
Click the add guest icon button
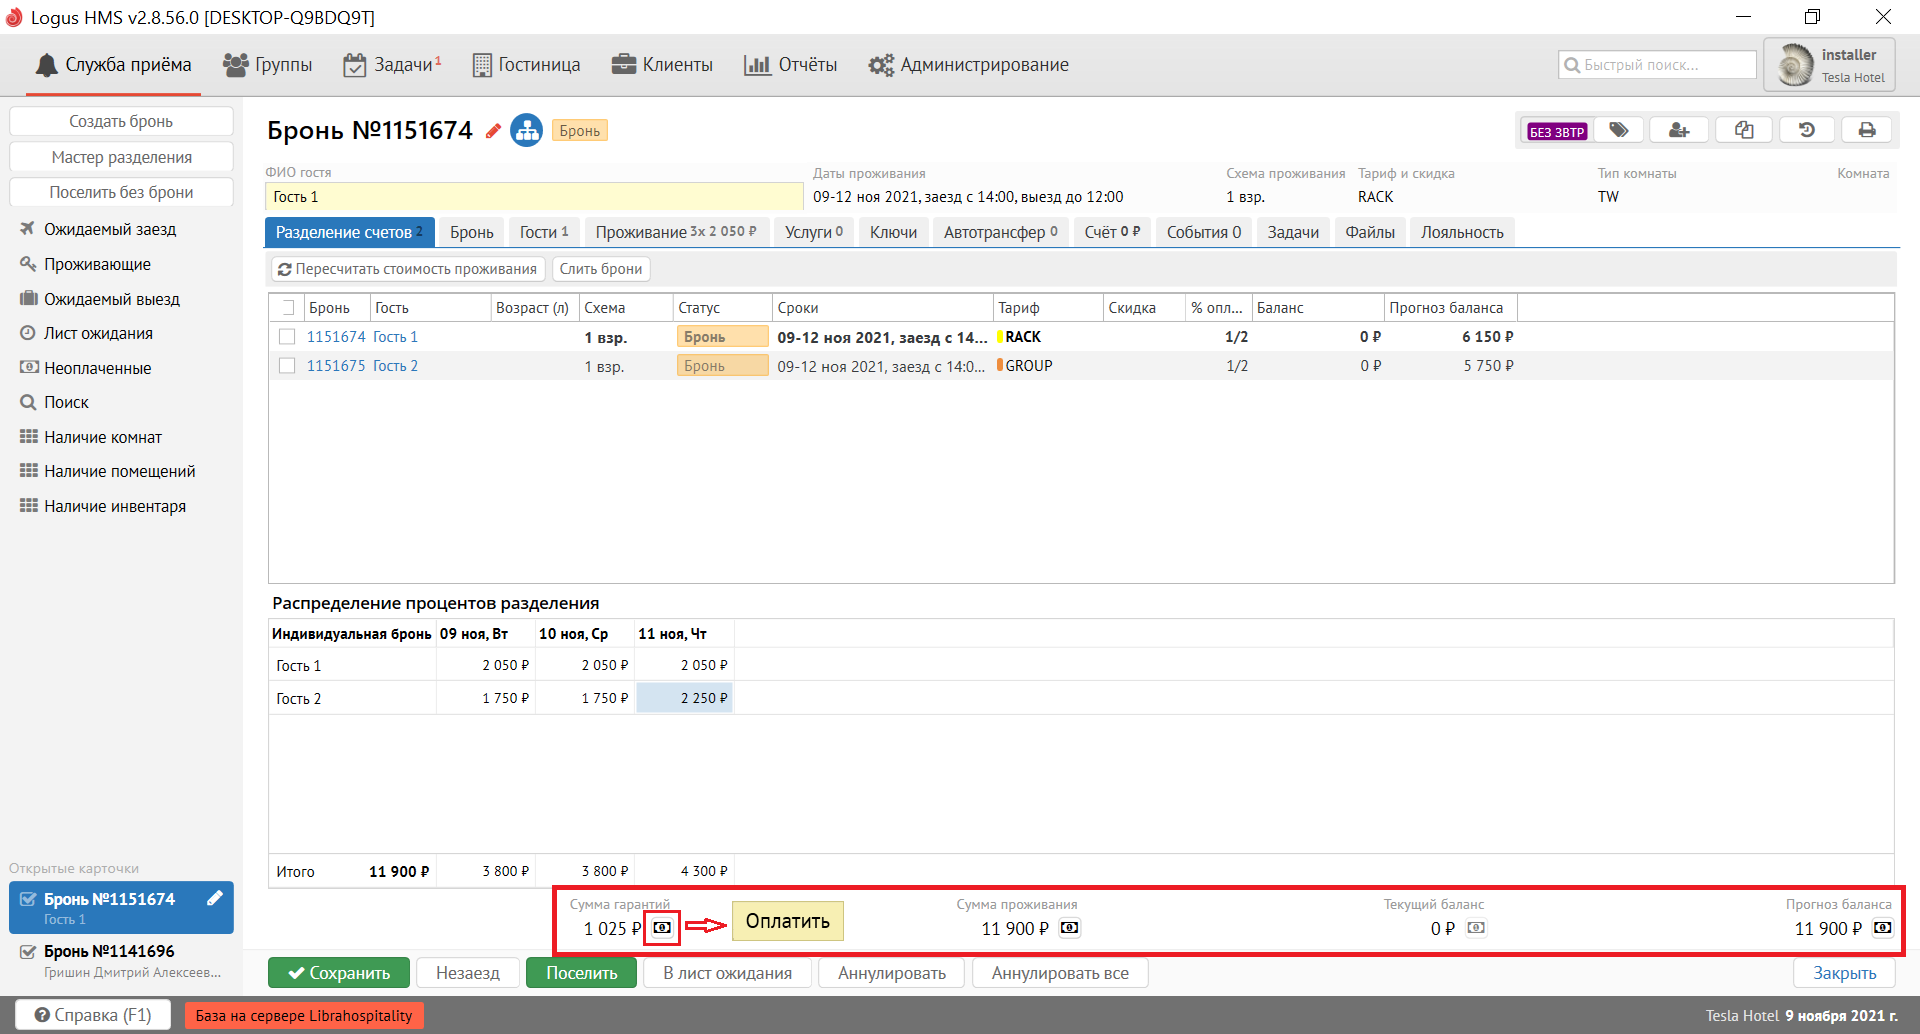tap(1679, 130)
